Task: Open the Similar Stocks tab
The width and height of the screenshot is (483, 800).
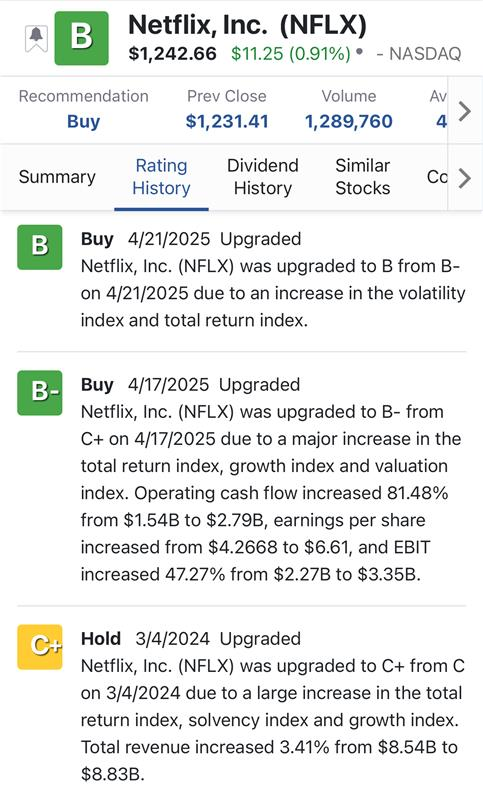Action: 363,177
